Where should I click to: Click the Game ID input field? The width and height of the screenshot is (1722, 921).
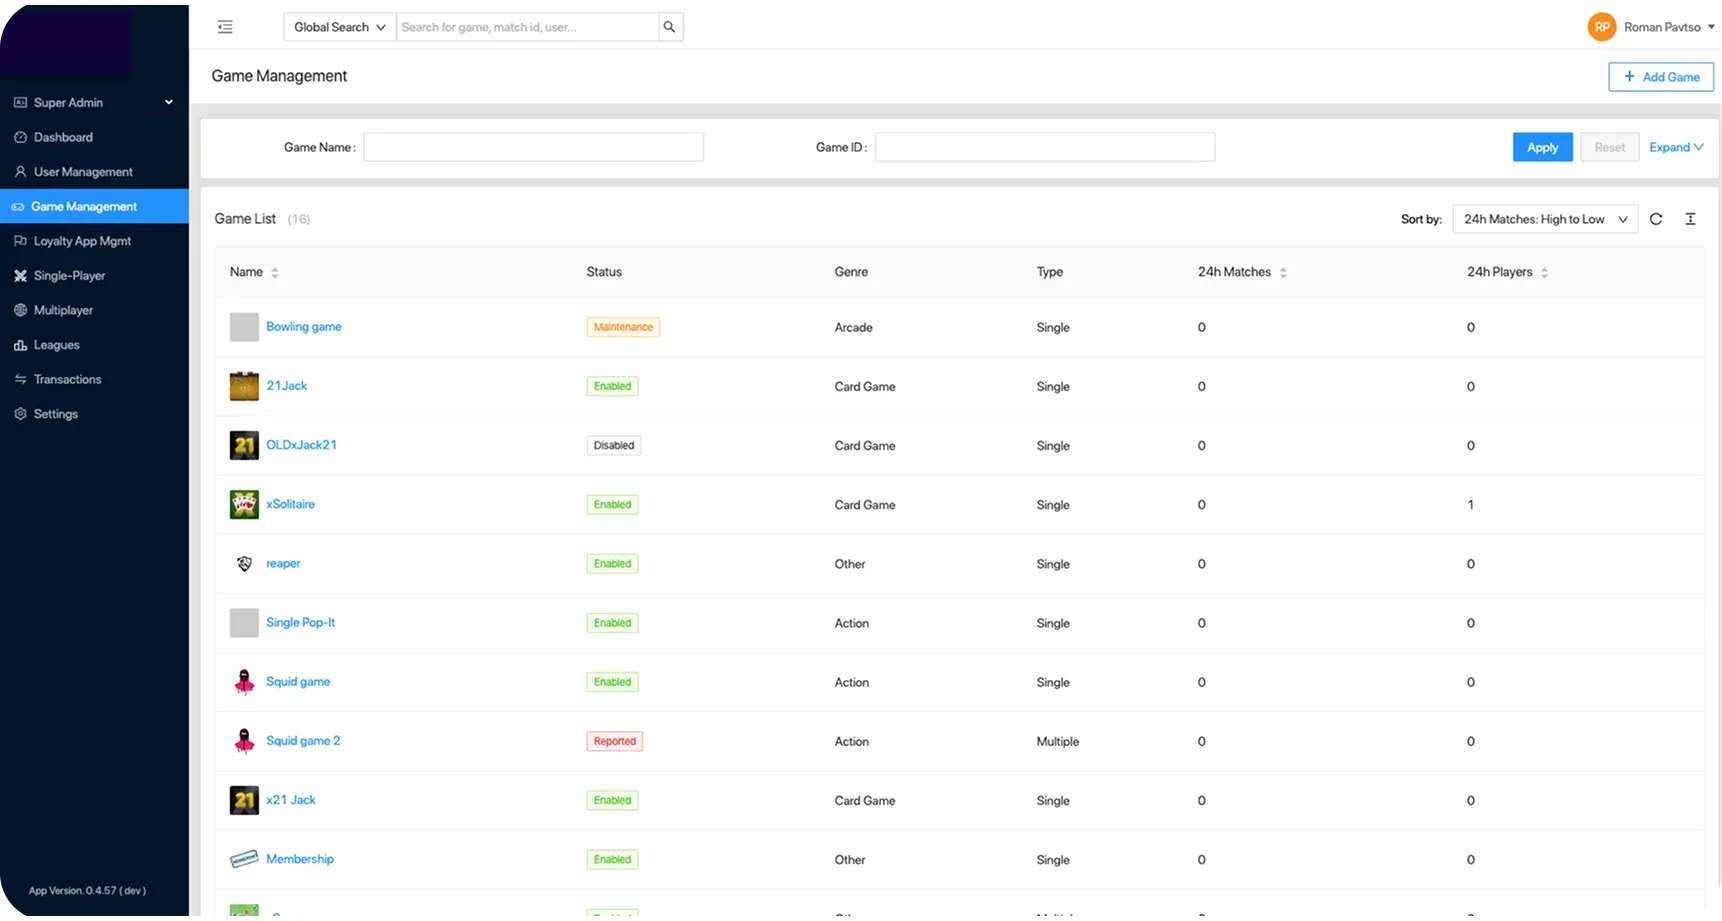[1044, 147]
